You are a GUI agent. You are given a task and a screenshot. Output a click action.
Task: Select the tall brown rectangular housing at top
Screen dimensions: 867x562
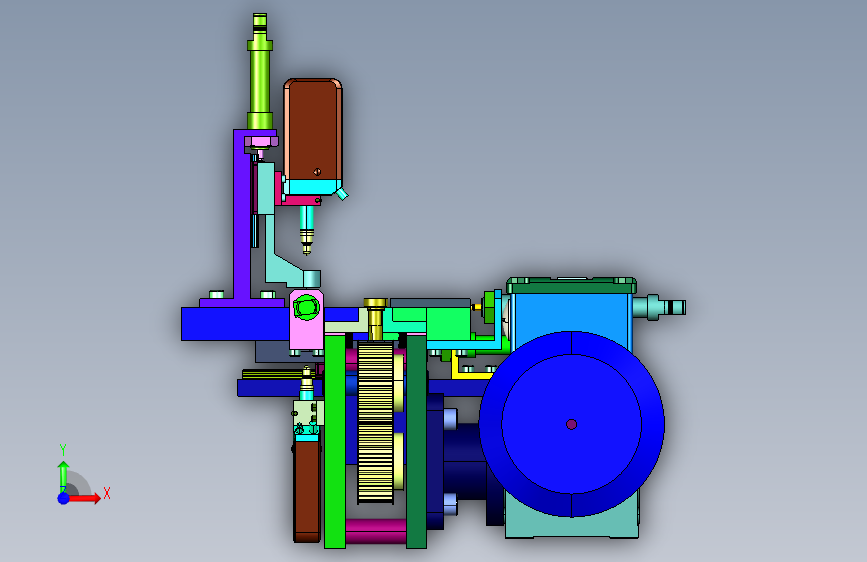(x=313, y=129)
